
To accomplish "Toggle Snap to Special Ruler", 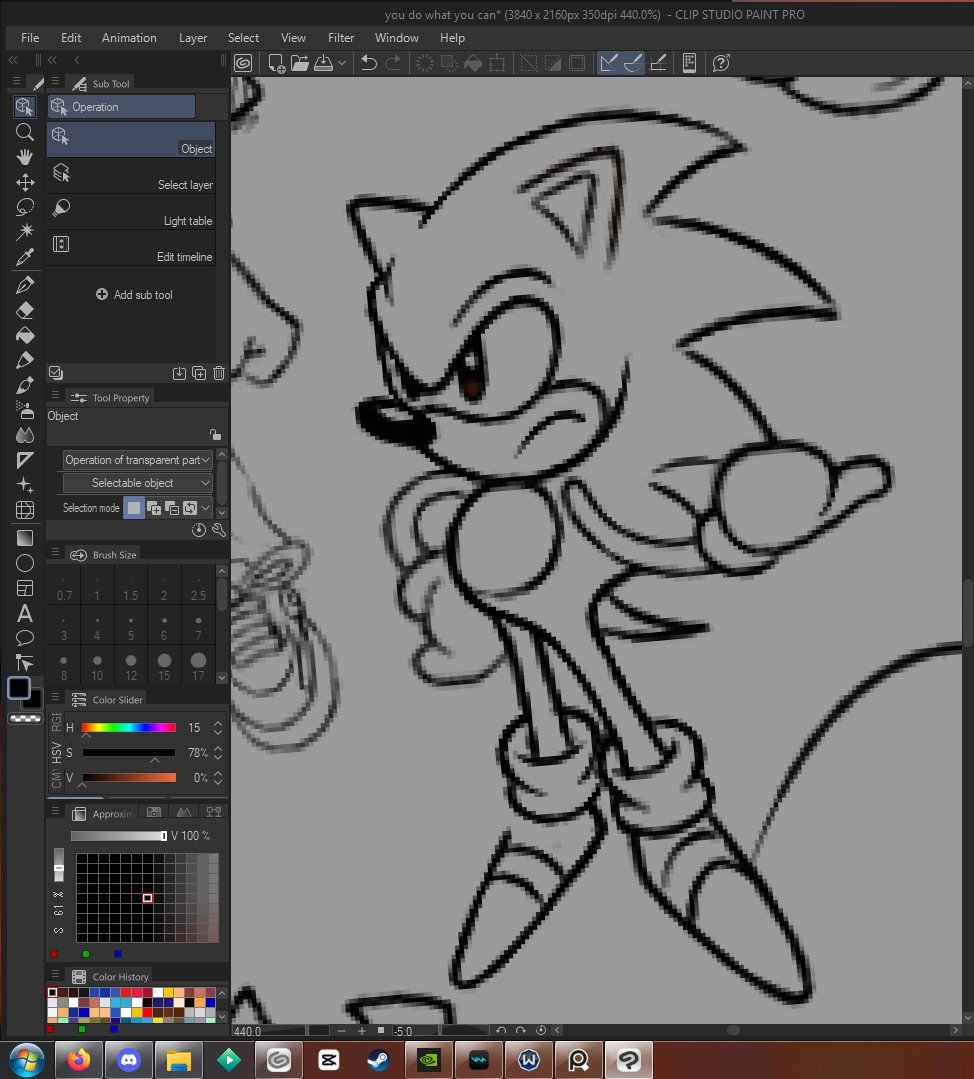I will [633, 63].
